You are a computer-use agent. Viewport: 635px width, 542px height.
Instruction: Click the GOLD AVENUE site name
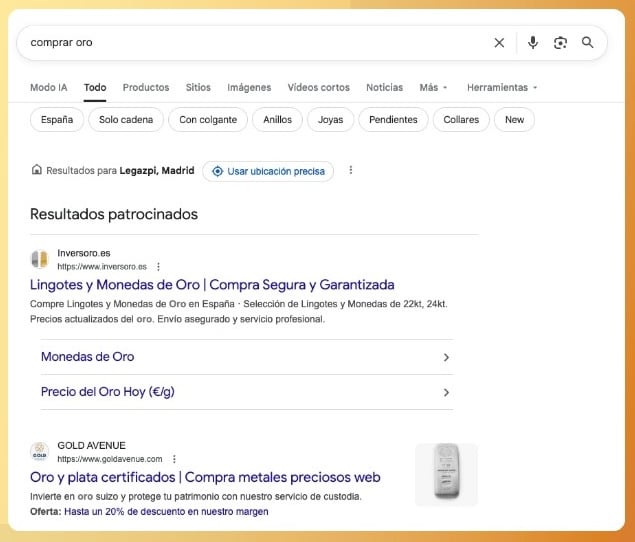(x=92, y=446)
